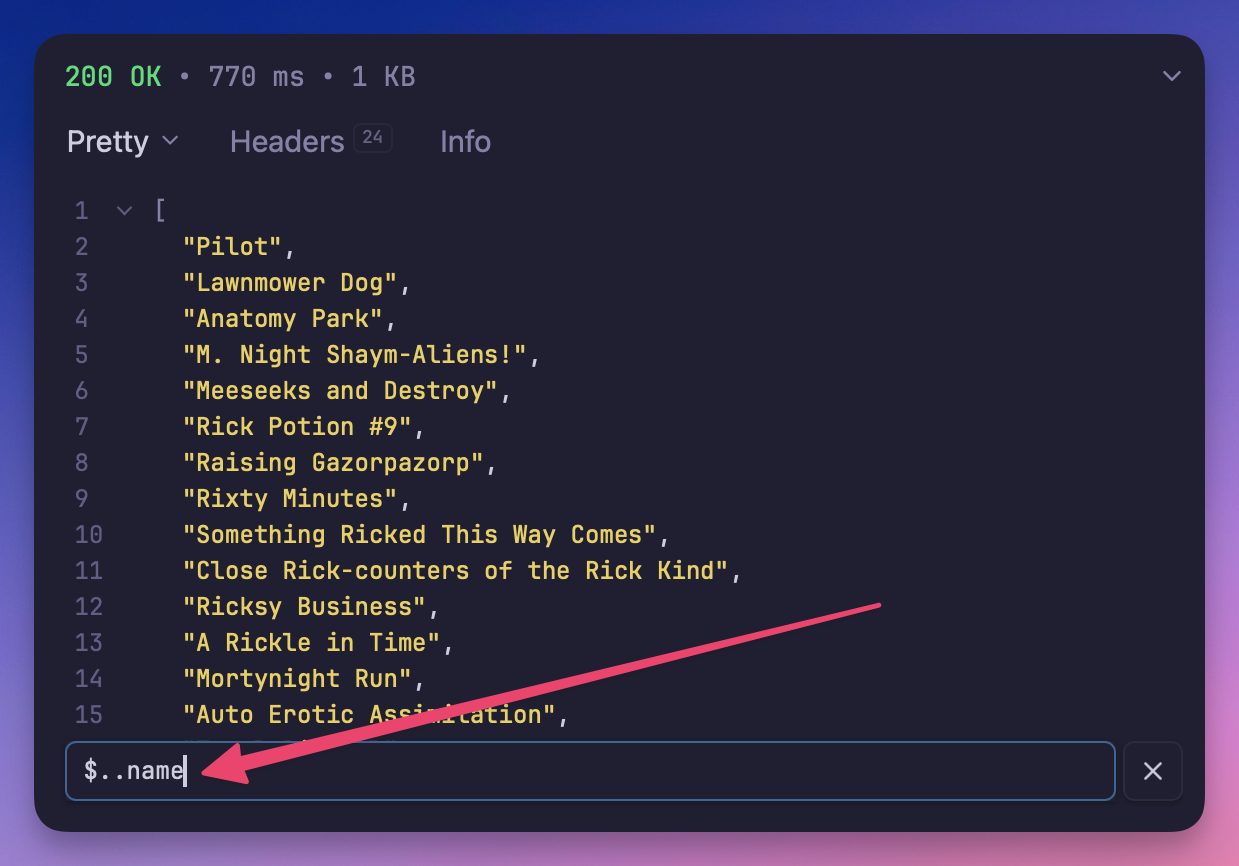Click line number 15 in the gutter
This screenshot has width=1239, height=866.
pyautogui.click(x=89, y=714)
